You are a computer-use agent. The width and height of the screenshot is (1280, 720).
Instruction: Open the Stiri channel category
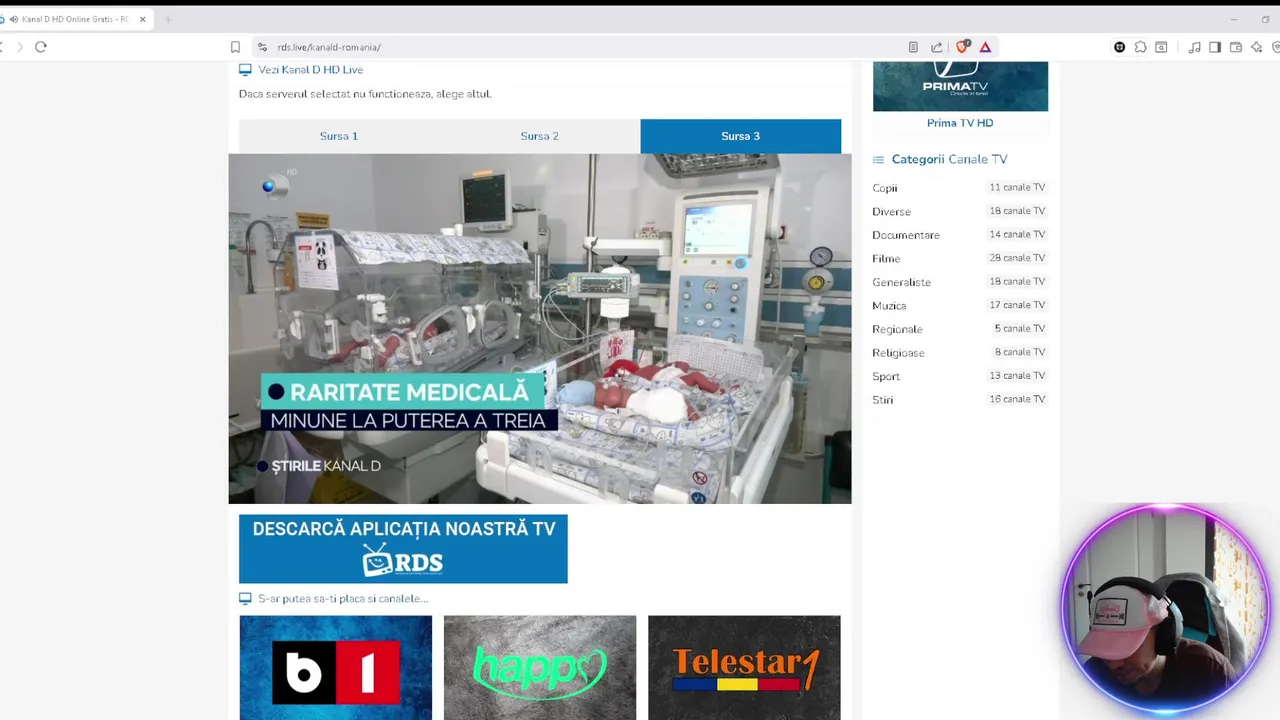click(x=883, y=400)
